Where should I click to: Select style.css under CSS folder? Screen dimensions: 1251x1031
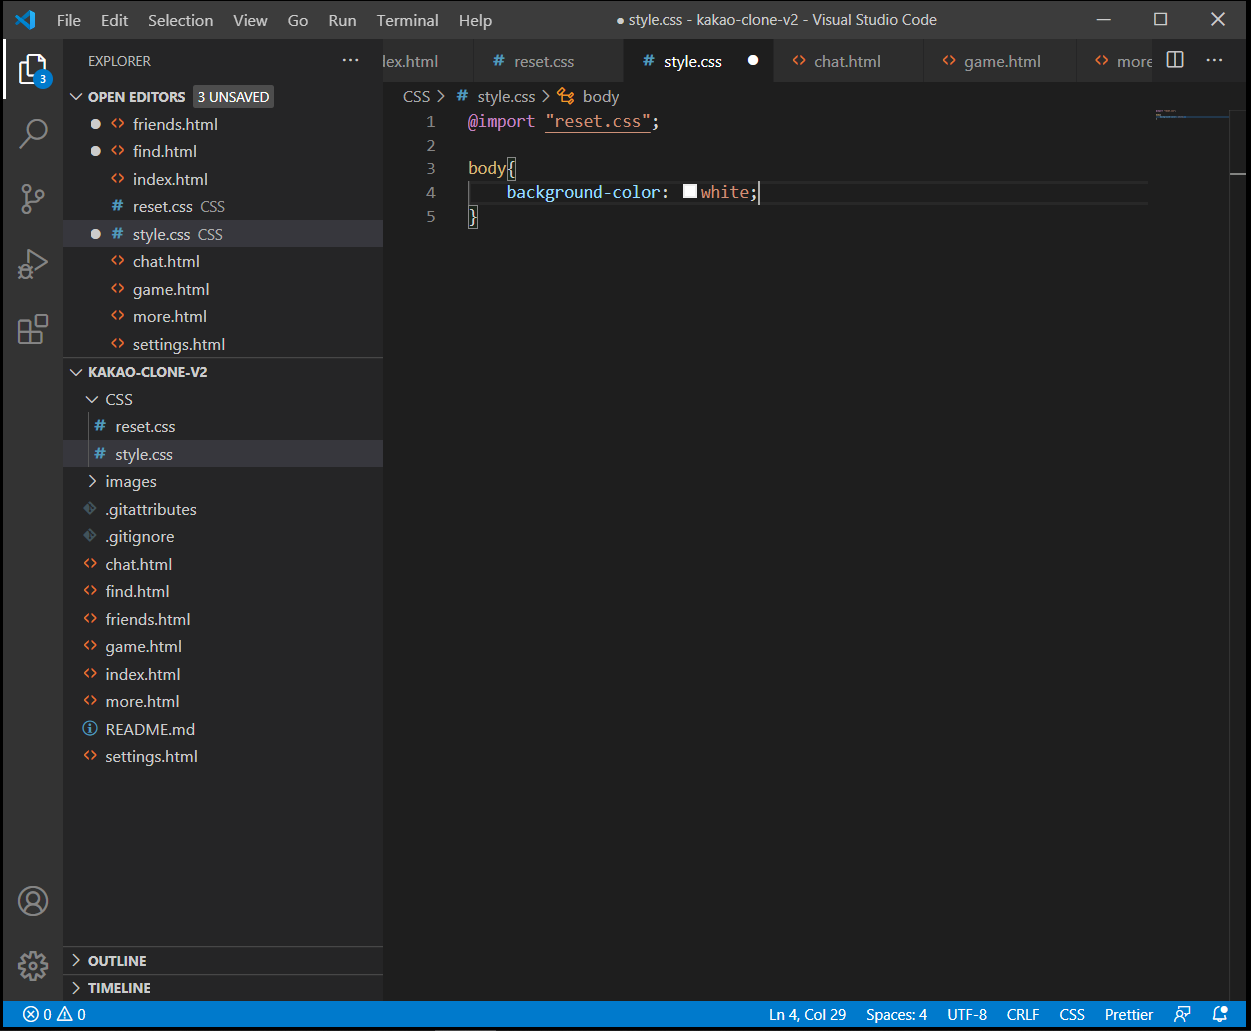[x=223, y=454]
